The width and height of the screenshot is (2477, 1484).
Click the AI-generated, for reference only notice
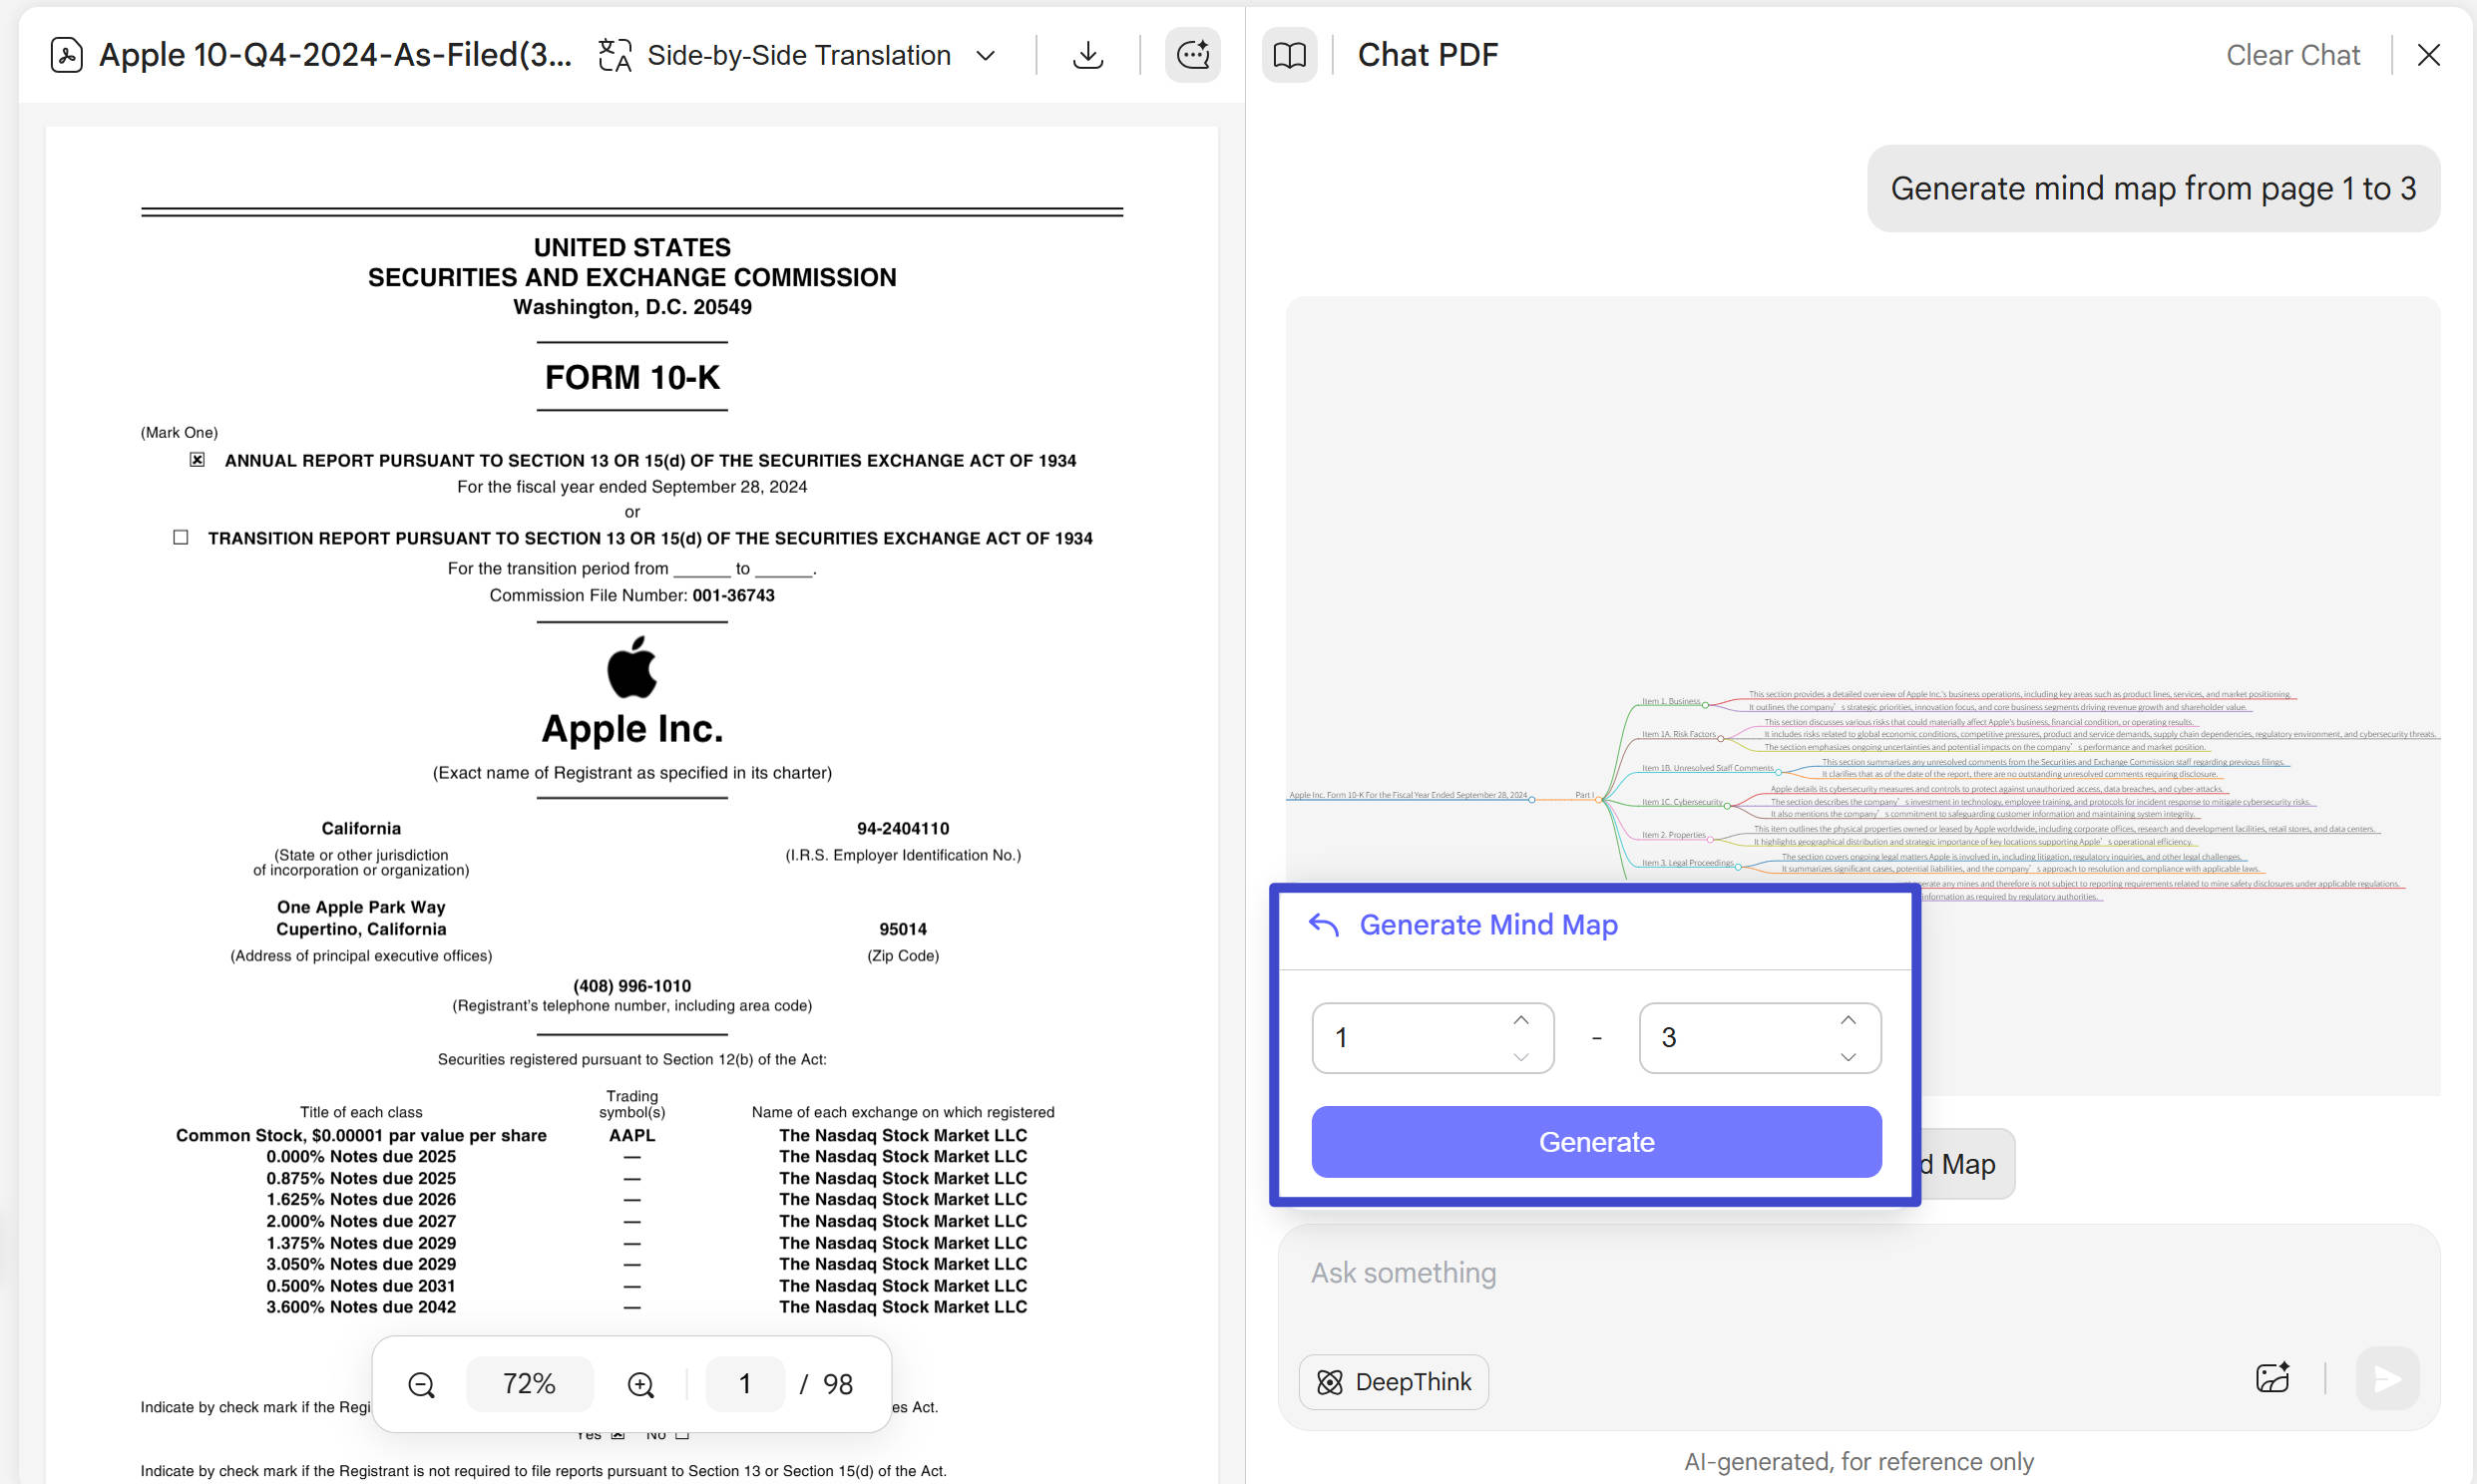point(1858,1462)
